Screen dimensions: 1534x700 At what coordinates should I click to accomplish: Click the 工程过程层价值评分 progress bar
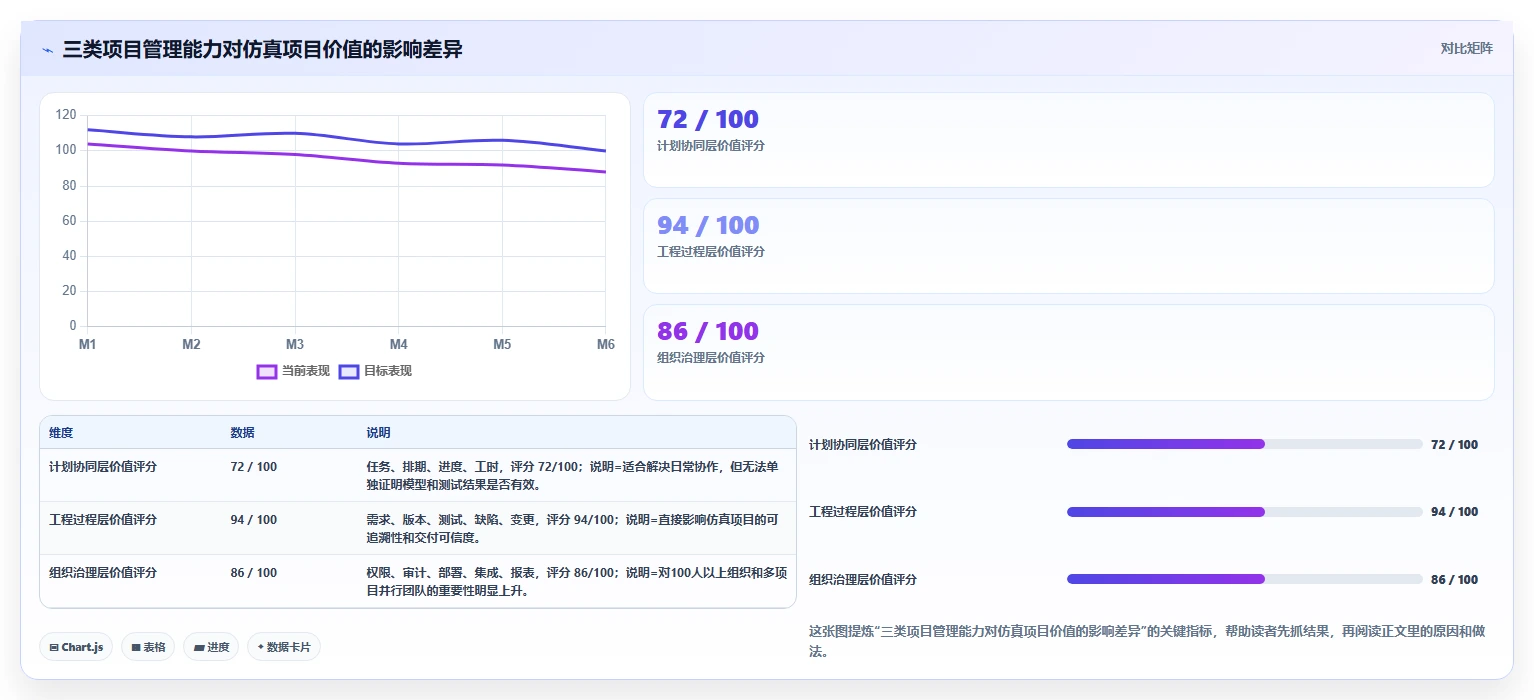(1244, 512)
